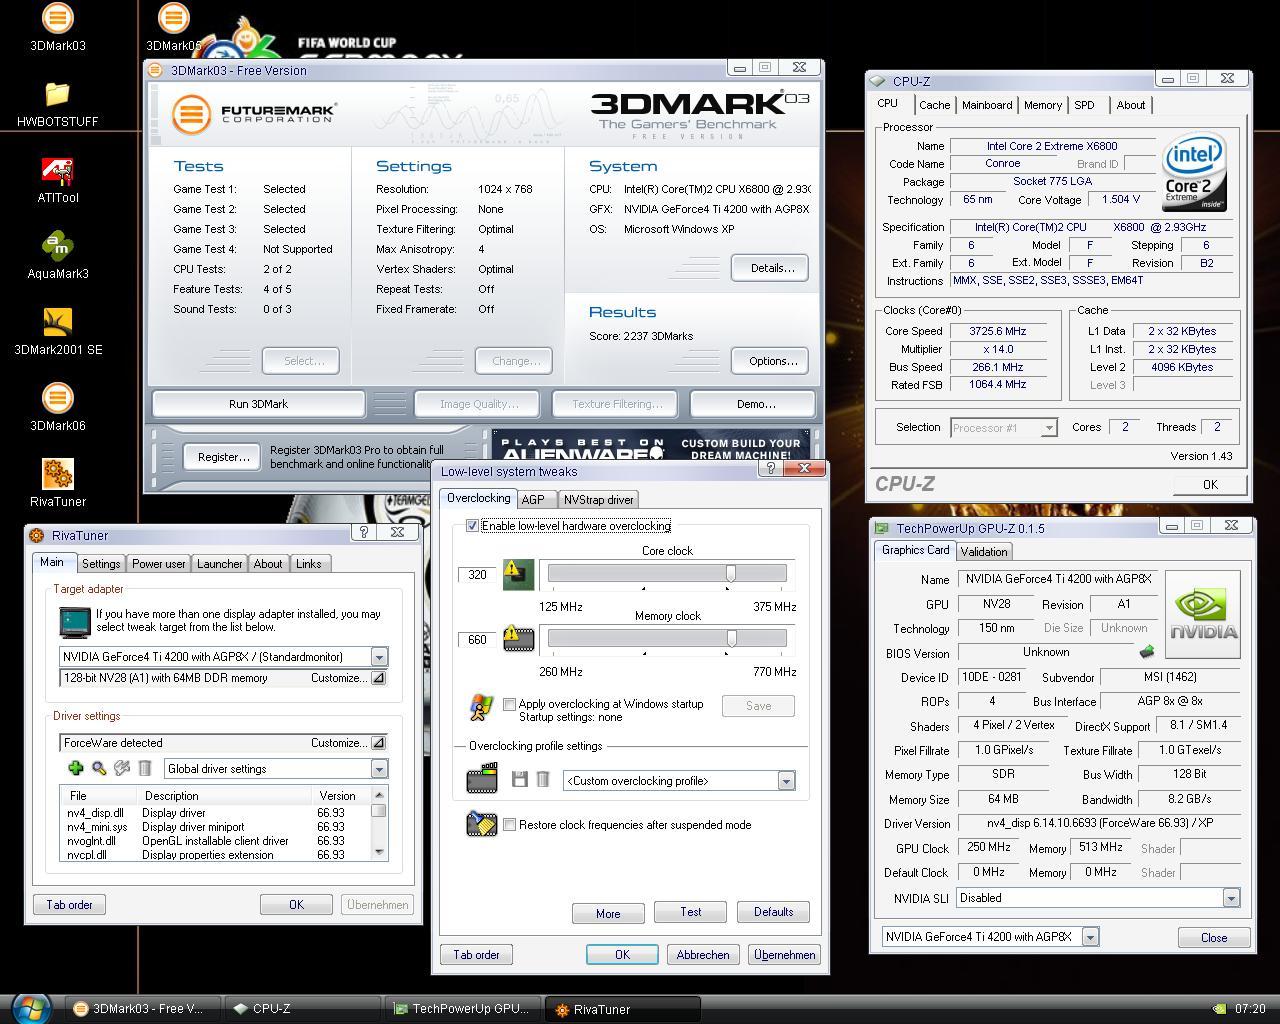Click the GPU-Z BIOS save chip icon
This screenshot has height=1024, width=1280.
tap(1147, 653)
